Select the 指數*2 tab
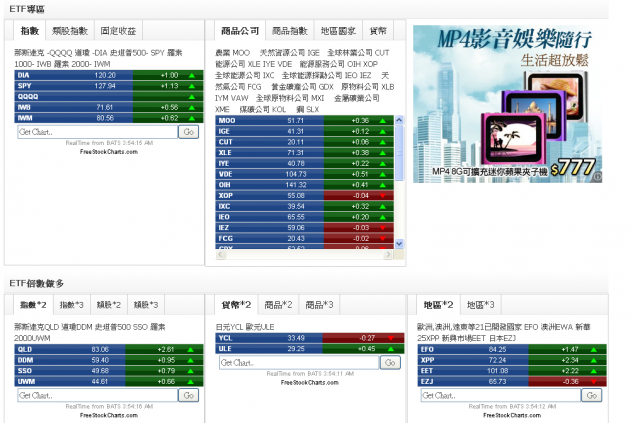The image size is (640, 423). pos(33,305)
